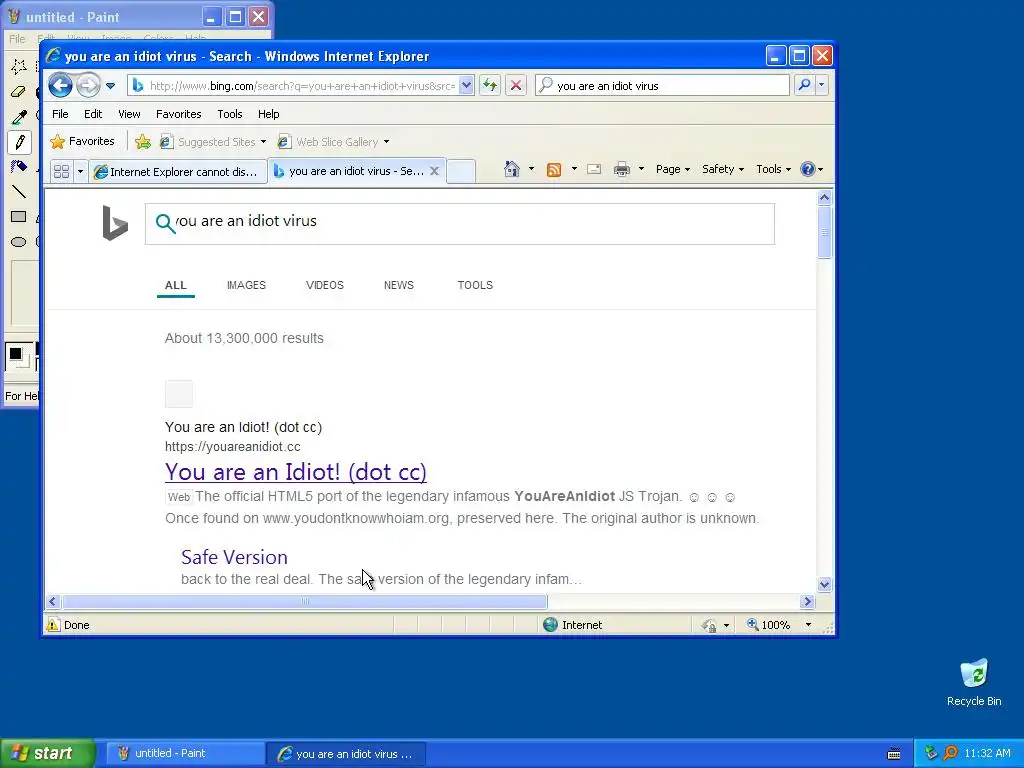The width and height of the screenshot is (1024, 768).
Task: Click the vertical scrollbar down arrow
Action: 824,584
